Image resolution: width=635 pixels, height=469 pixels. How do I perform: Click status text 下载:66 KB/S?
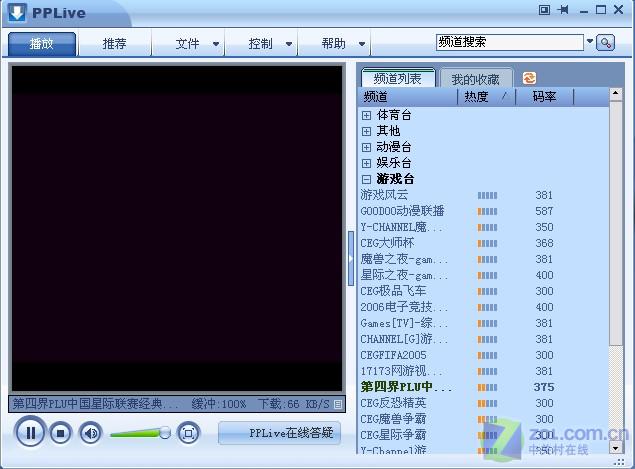click(x=294, y=404)
